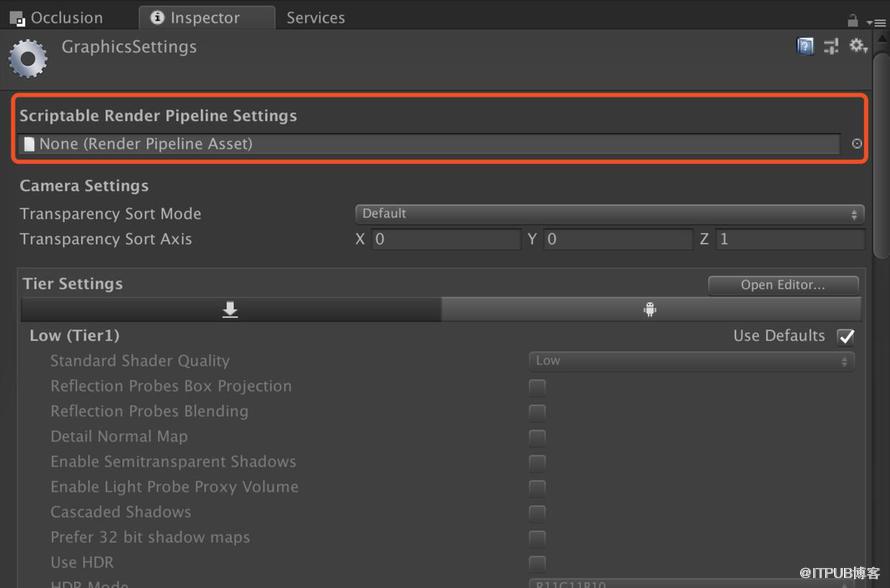Viewport: 890px width, 588px height.
Task: Switch to the Services tab
Action: pyautogui.click(x=316, y=18)
